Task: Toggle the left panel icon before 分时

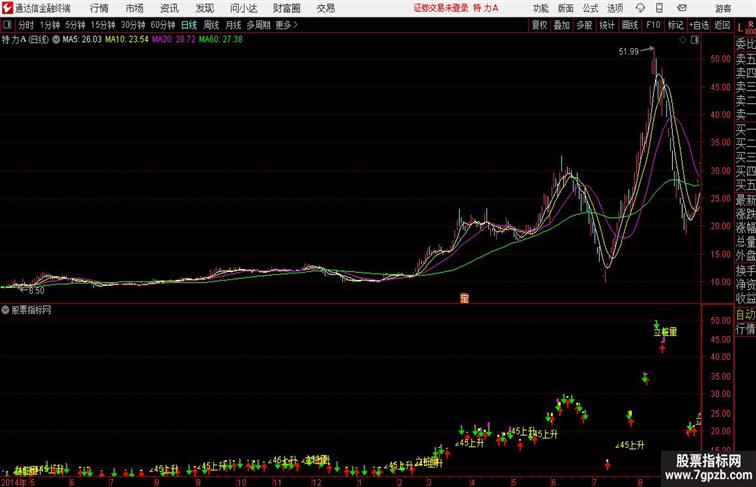Action: click(x=7, y=25)
